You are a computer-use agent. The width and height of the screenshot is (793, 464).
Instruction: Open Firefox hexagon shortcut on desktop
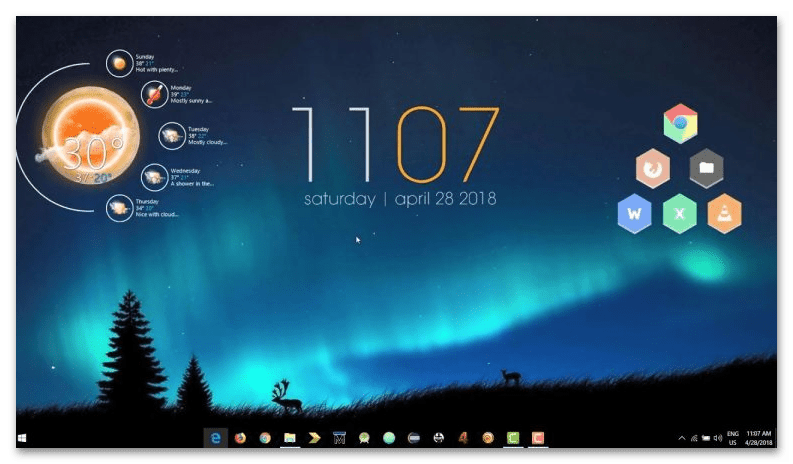point(653,168)
